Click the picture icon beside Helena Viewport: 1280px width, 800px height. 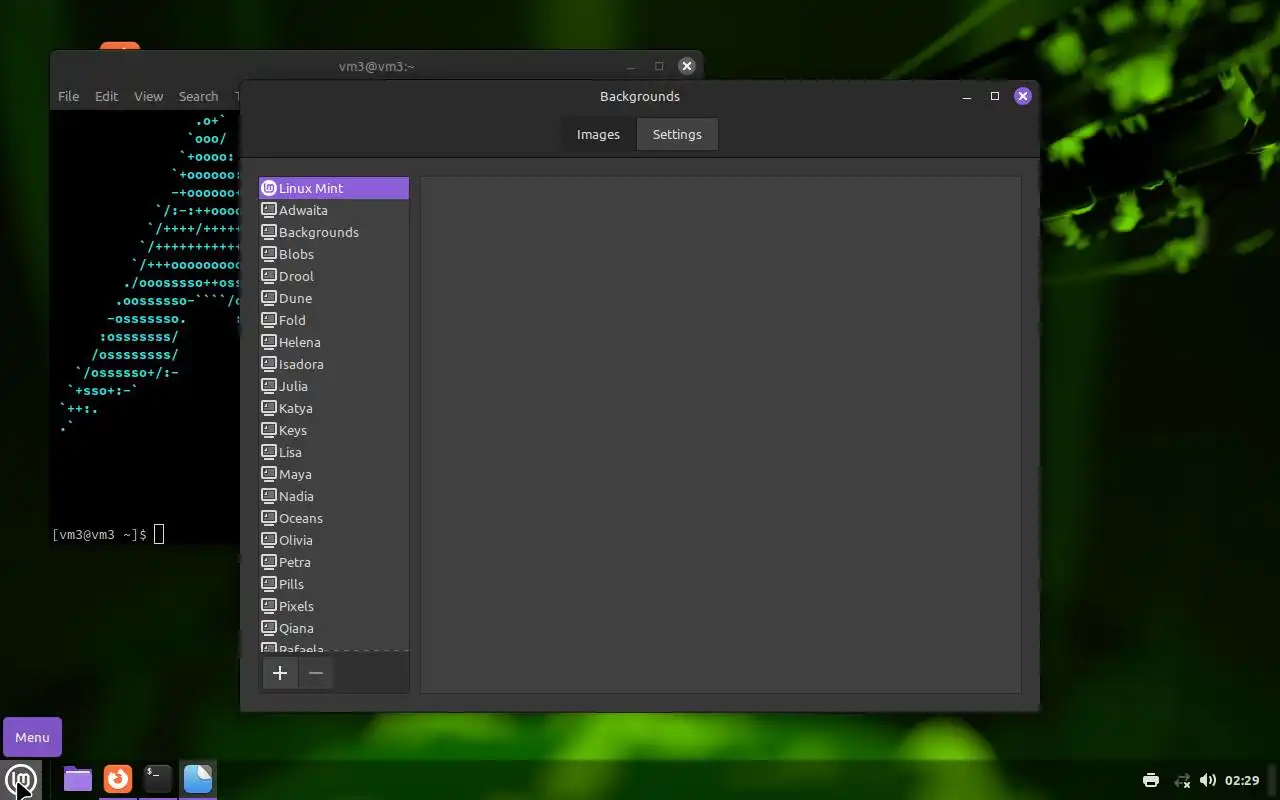pyautogui.click(x=268, y=342)
